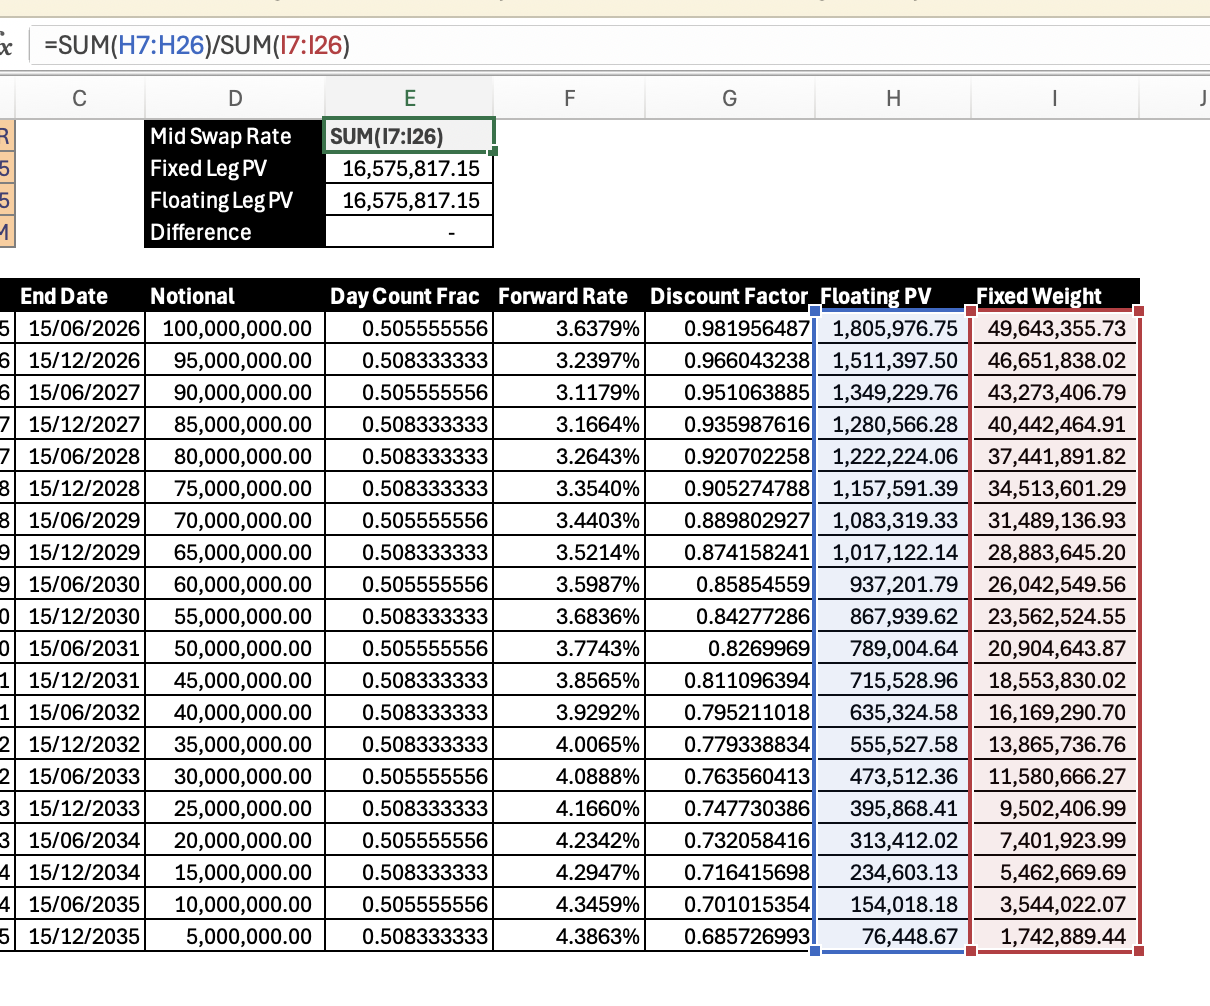Select the End Date header cell
Image resolution: width=1210 pixels, height=1006 pixels.
(x=64, y=295)
